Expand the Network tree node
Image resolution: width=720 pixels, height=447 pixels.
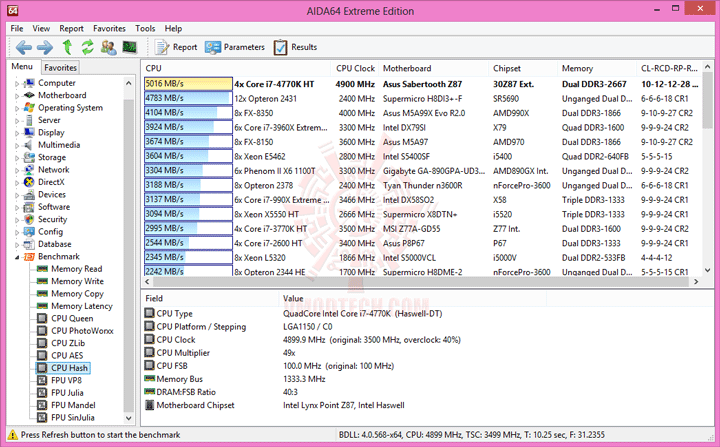click(17, 170)
